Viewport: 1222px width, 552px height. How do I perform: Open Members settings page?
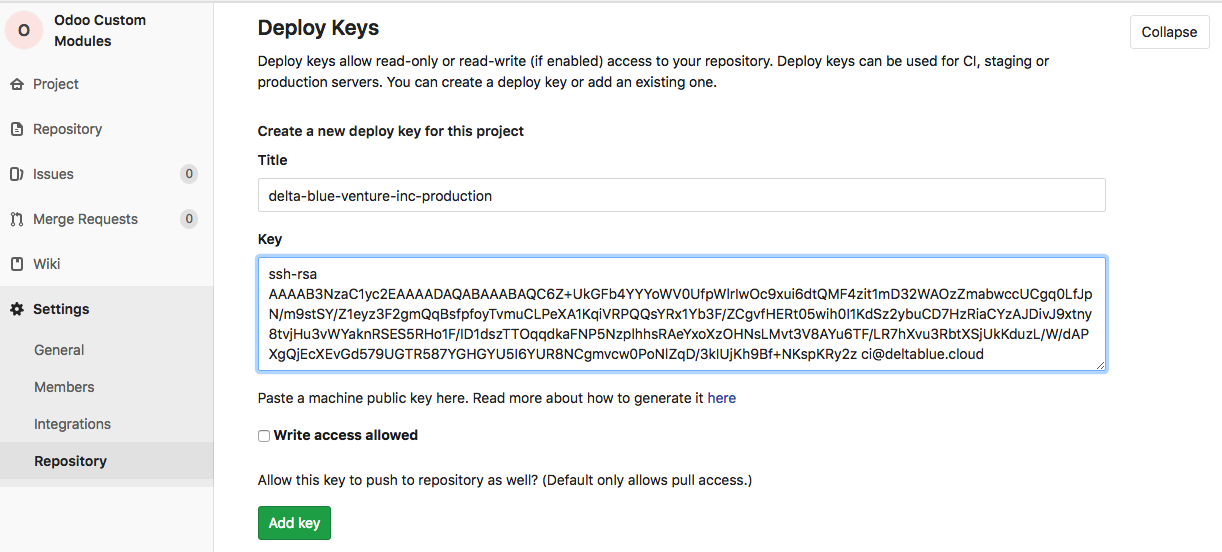64,387
